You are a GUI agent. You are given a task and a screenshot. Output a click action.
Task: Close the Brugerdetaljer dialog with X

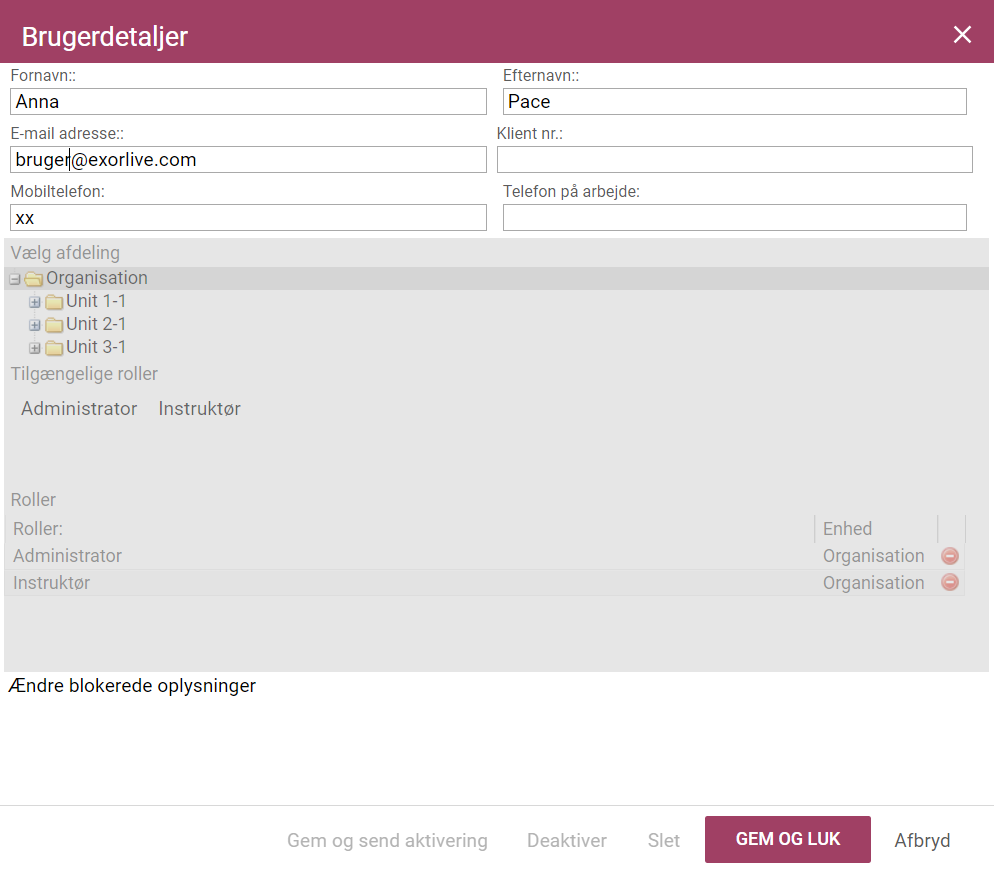pos(962,34)
